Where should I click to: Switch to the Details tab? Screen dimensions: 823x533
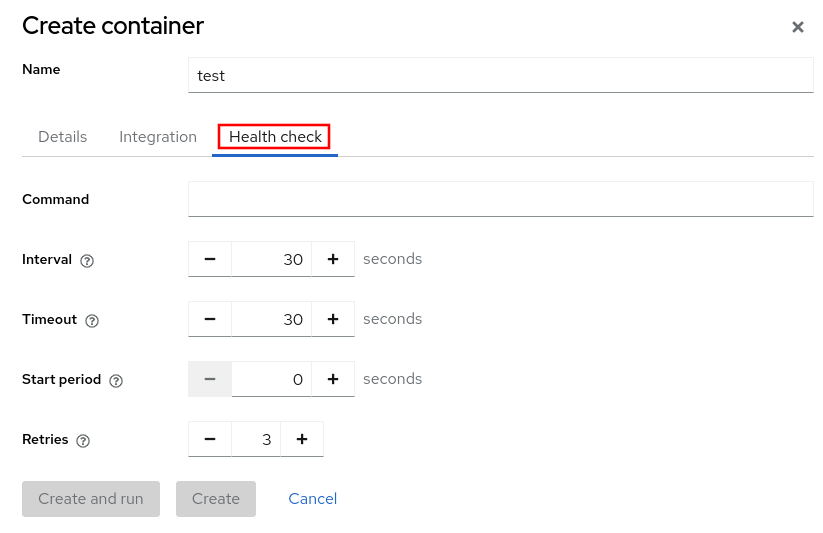(x=62, y=137)
